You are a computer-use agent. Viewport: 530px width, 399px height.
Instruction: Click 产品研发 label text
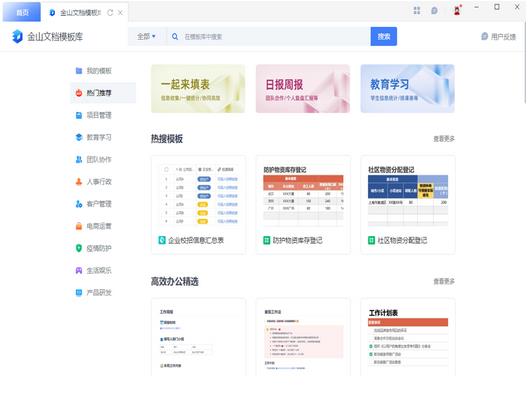pos(99,292)
